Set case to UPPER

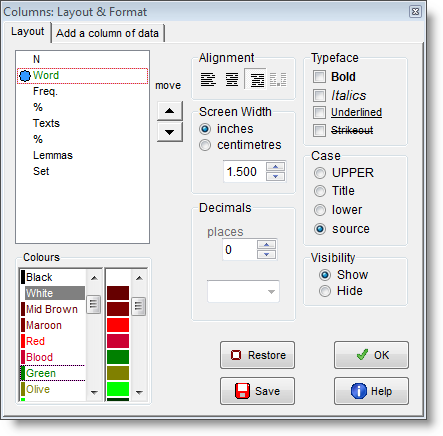[320, 173]
